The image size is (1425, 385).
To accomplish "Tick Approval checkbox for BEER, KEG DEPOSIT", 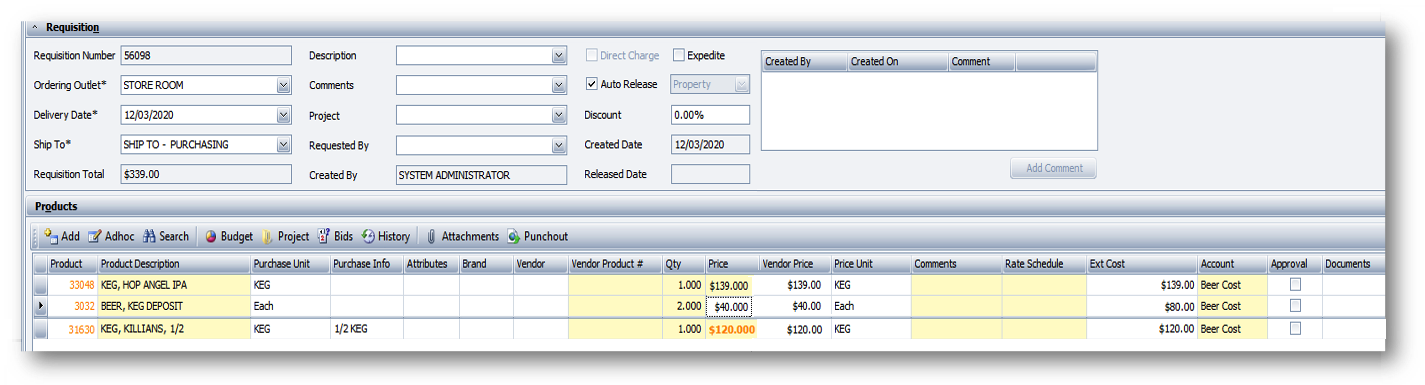I will click(x=1295, y=306).
